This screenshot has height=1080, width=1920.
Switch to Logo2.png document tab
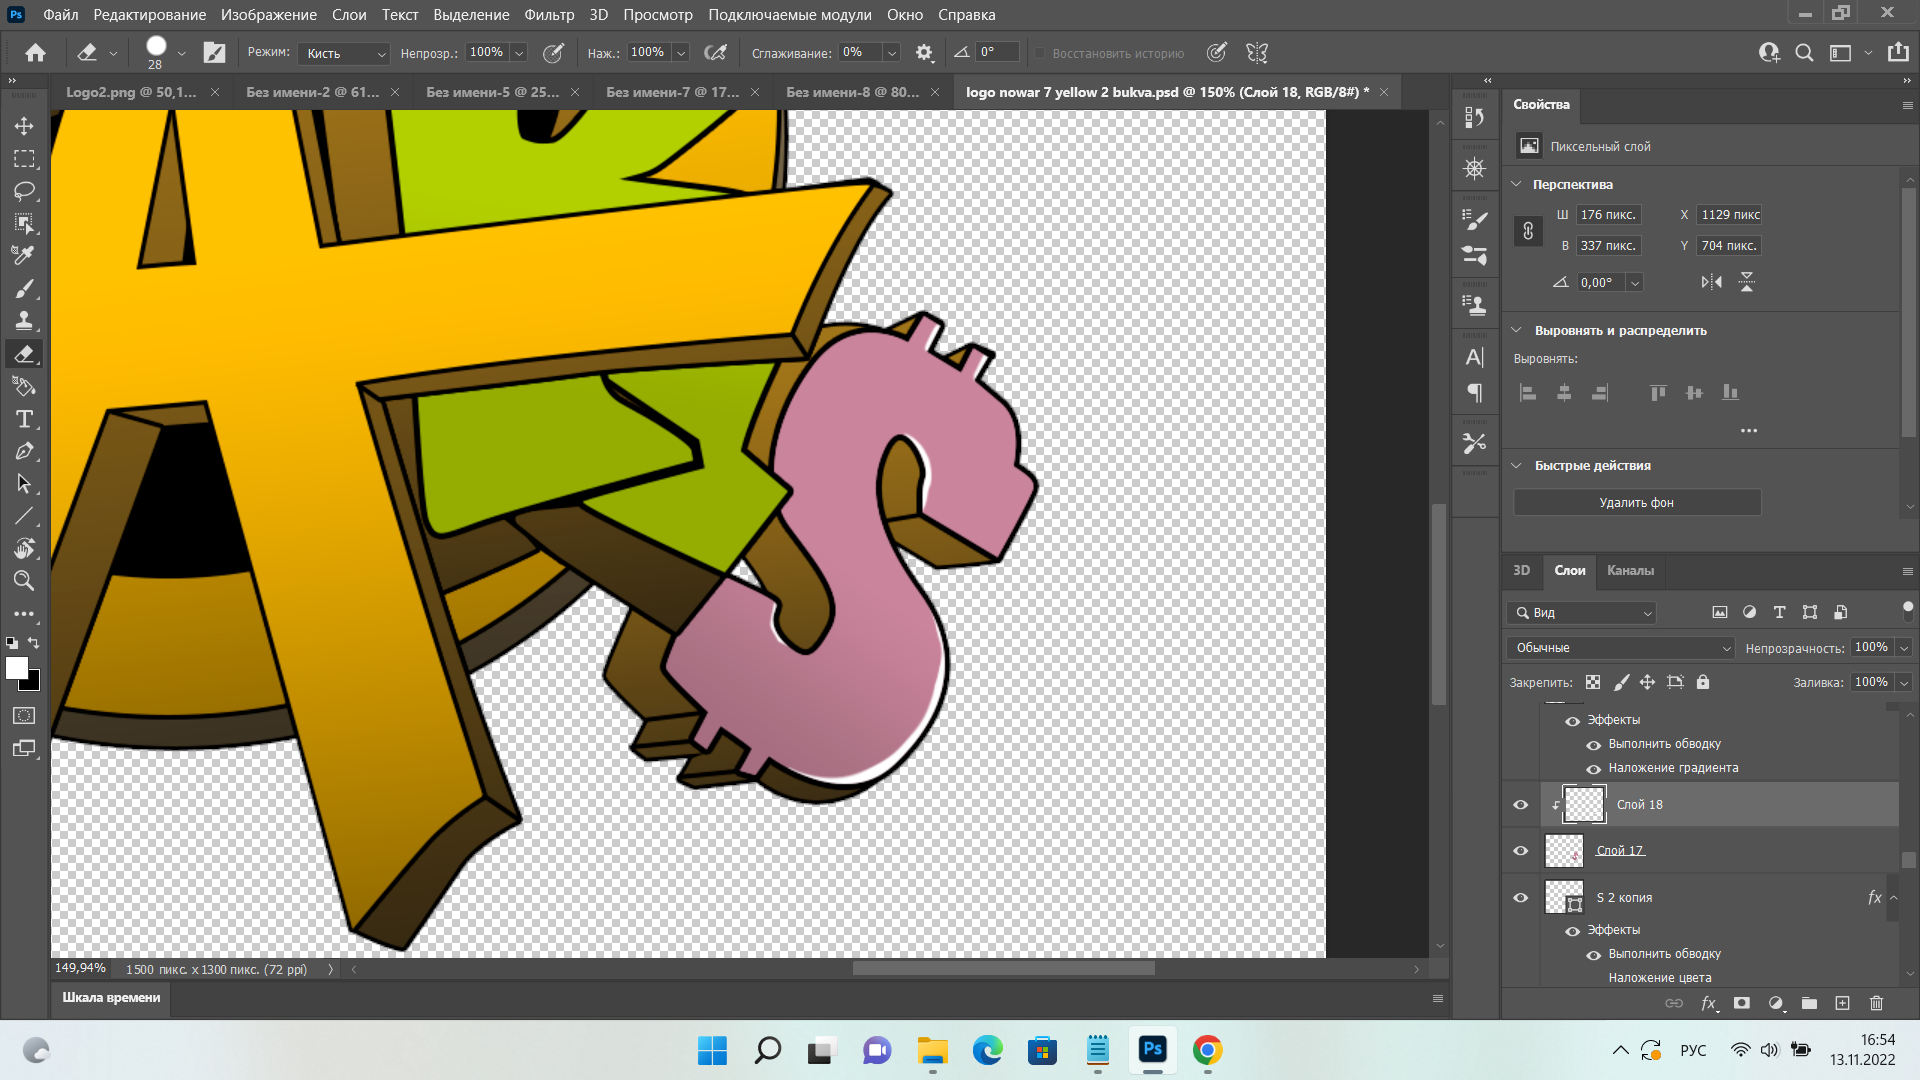[131, 92]
